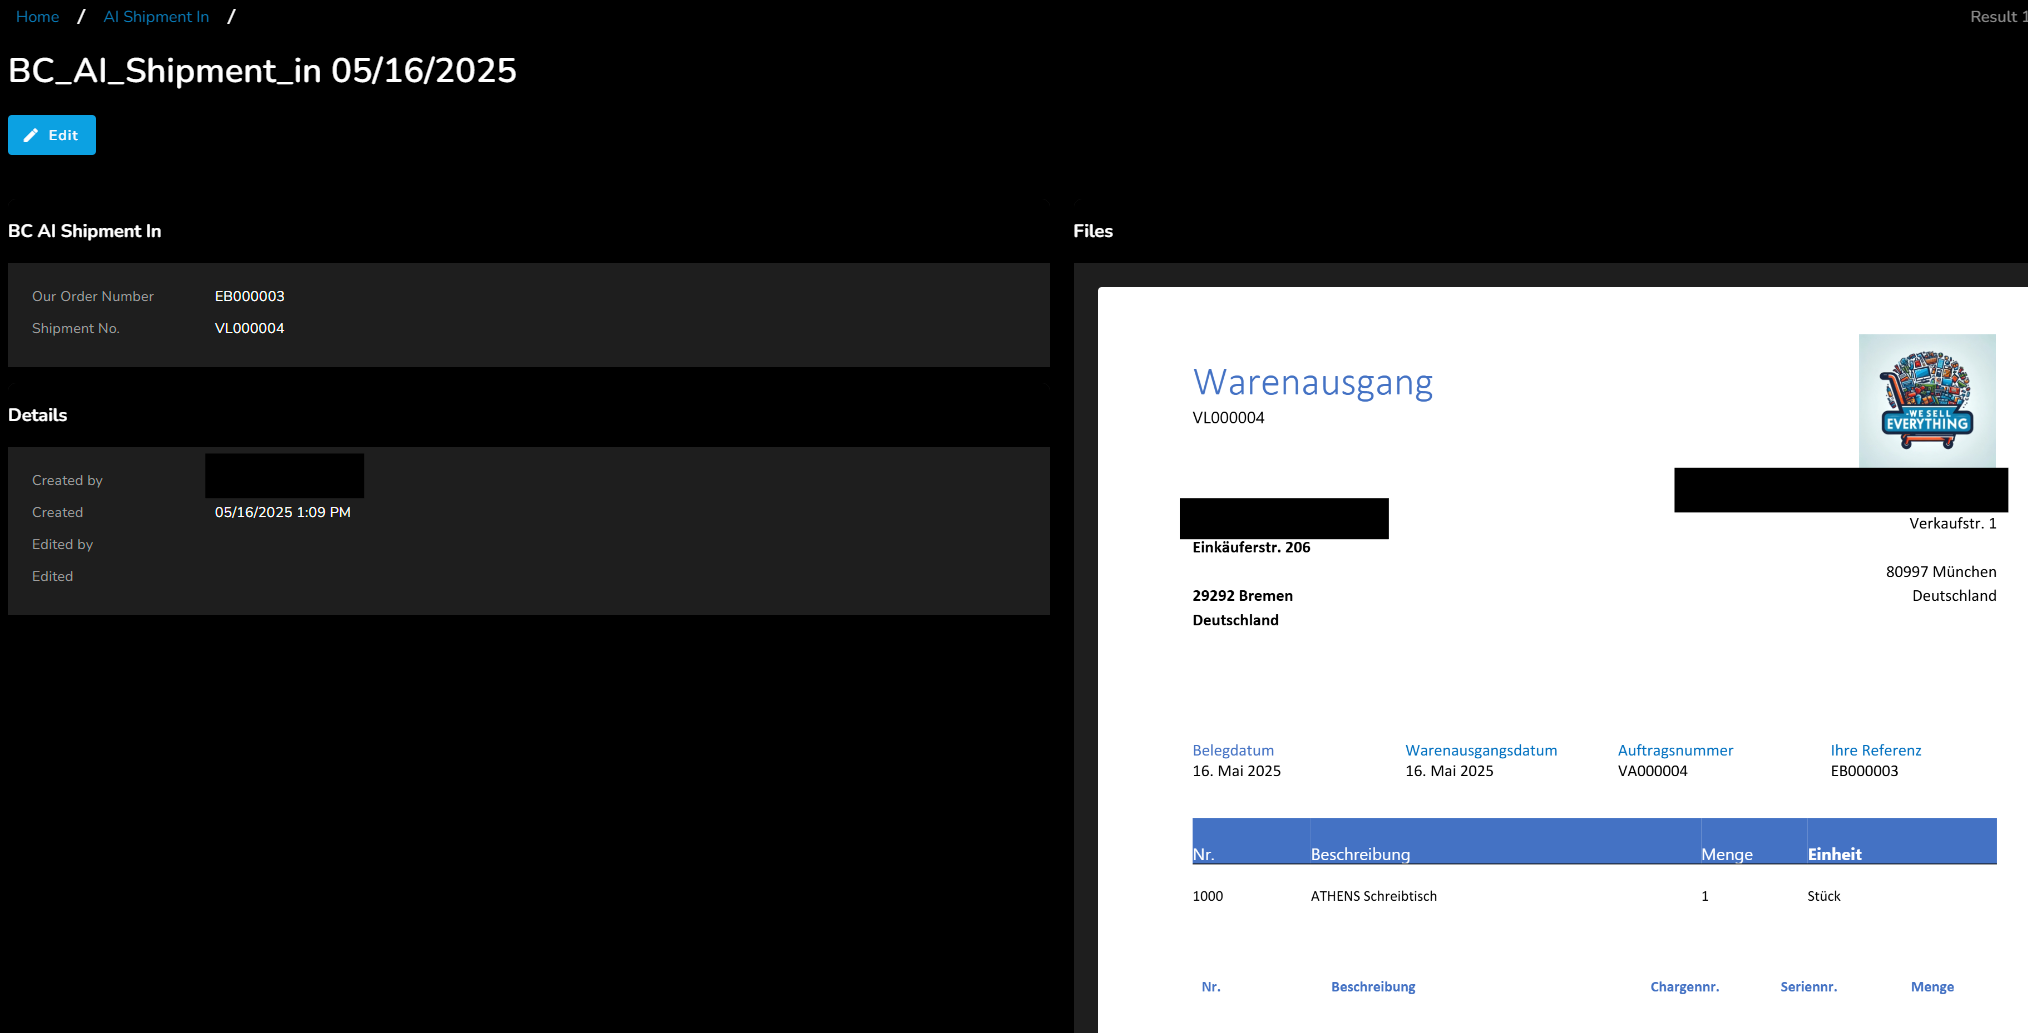
Task: Click the Belegdatum label in document
Action: point(1232,750)
